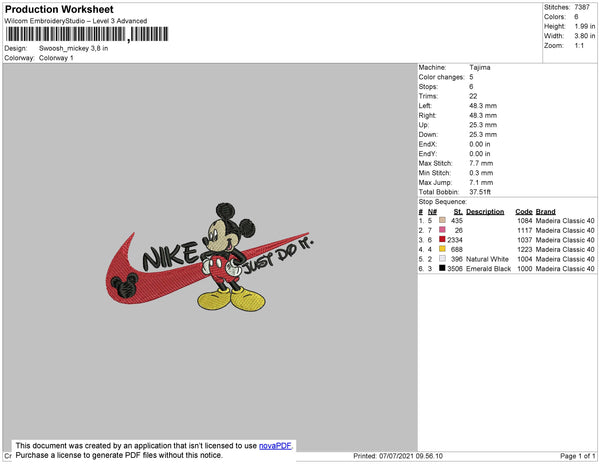
Task: Click the 'N#' column header
Action: click(432, 212)
